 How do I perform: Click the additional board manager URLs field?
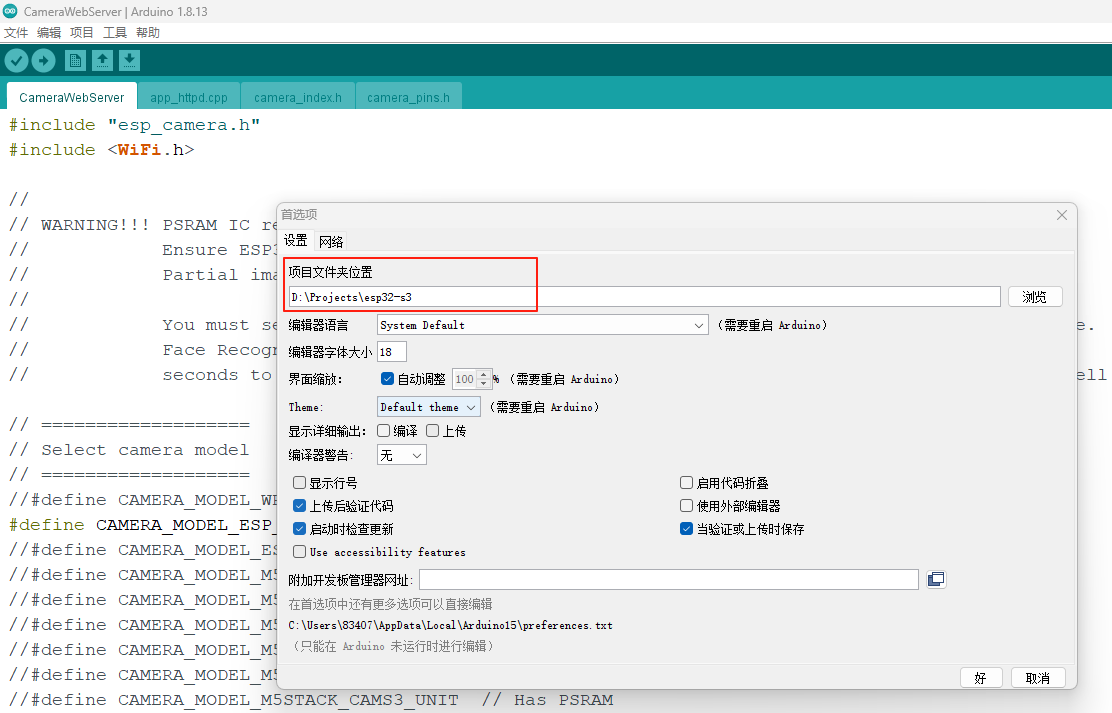pyautogui.click(x=669, y=580)
